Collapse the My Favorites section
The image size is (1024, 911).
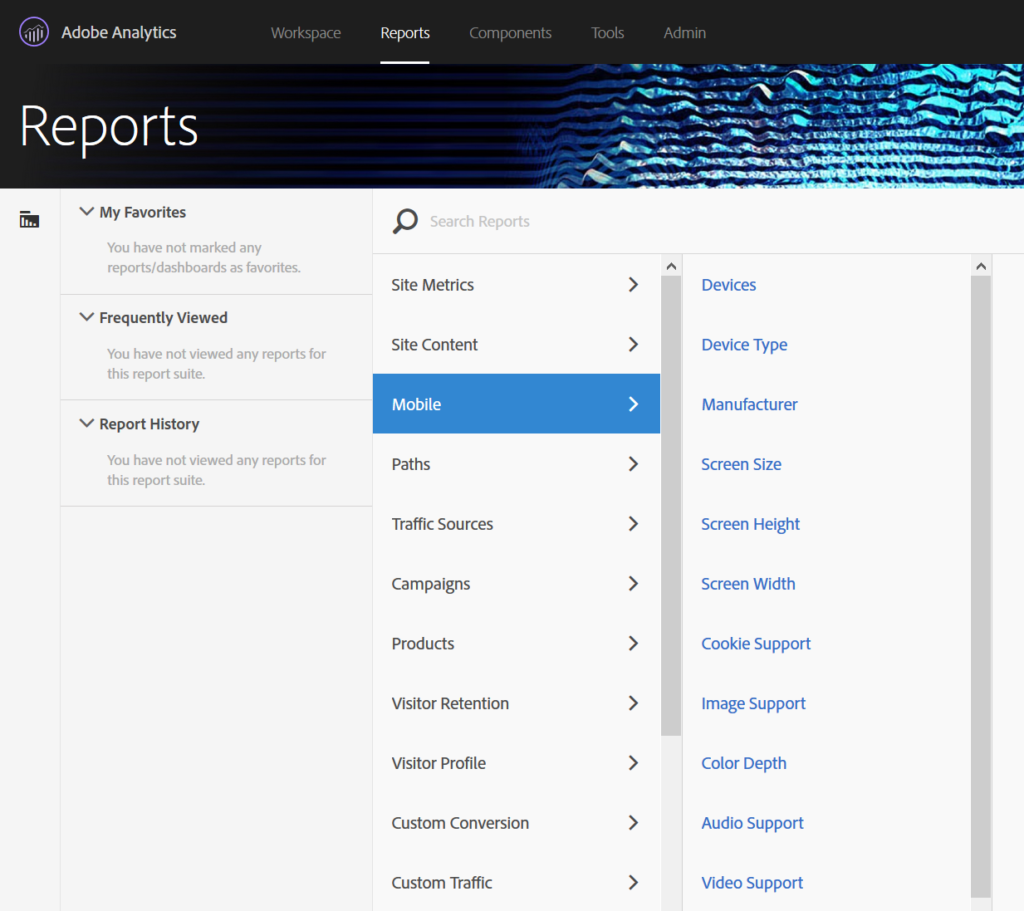(x=87, y=212)
